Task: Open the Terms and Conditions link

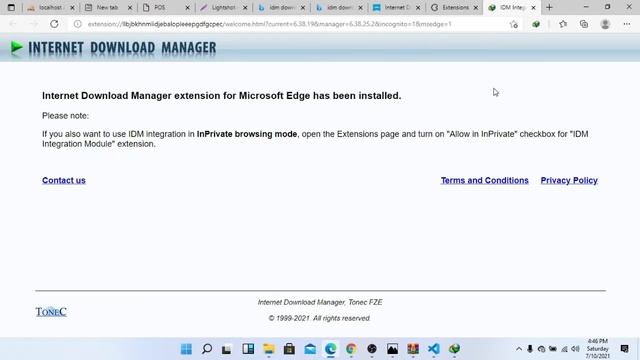Action: 484,180
